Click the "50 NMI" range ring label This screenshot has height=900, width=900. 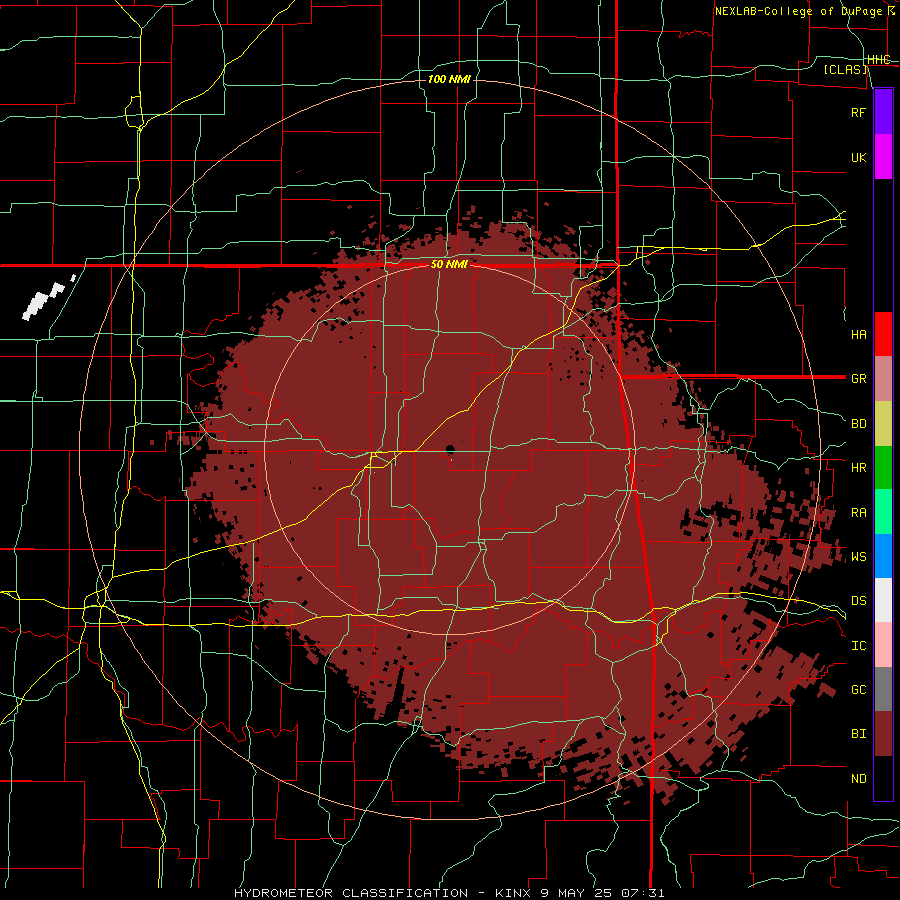[x=449, y=265]
